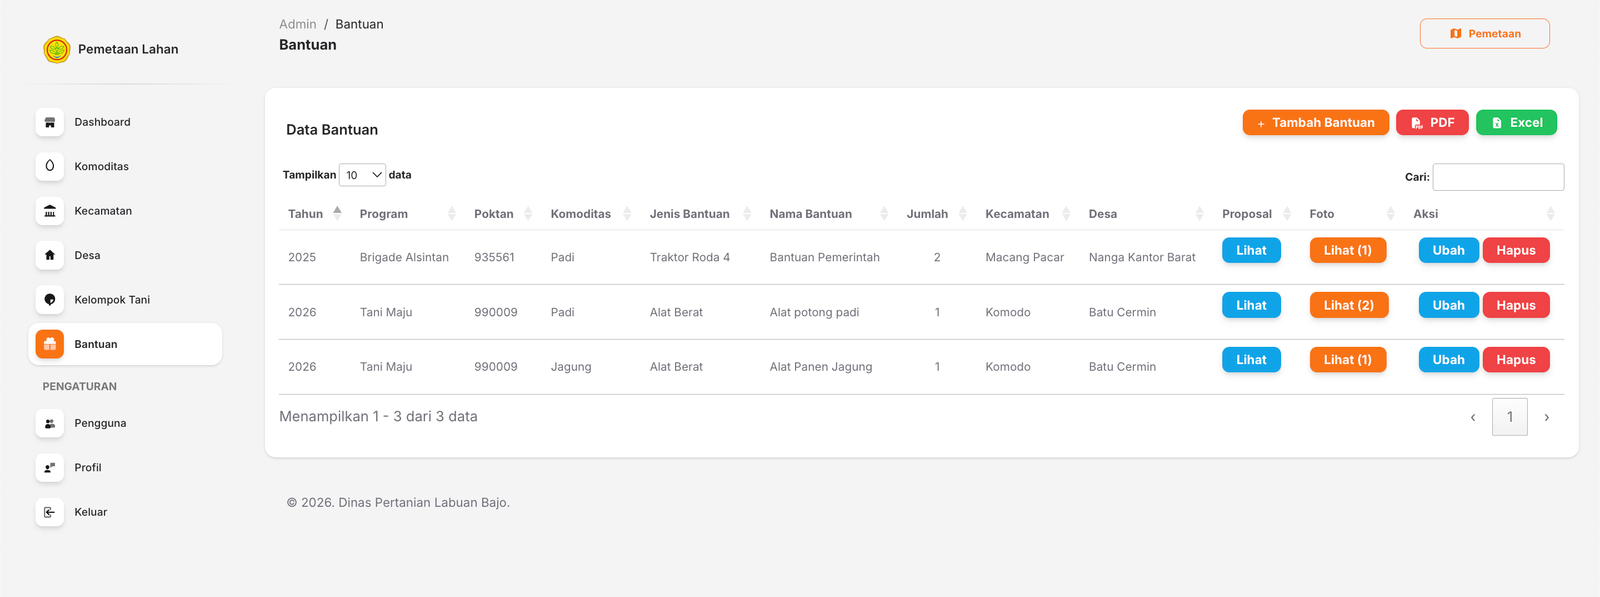The height and width of the screenshot is (597, 1600).
Task: Open Lihat (2) photos for Alat potong padi
Action: [1349, 305]
